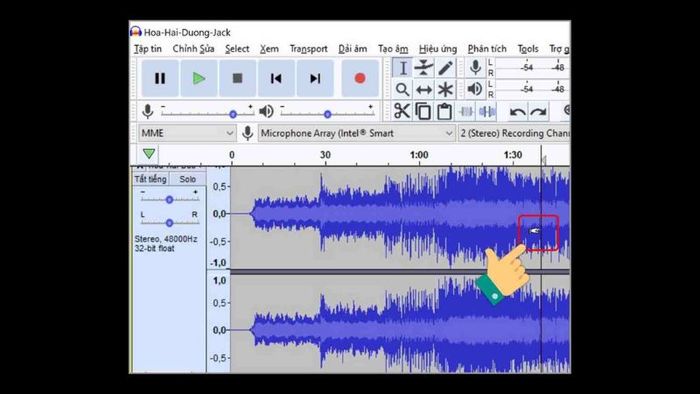Image resolution: width=700 pixels, height=394 pixels.
Task: Open the Select menu
Action: 237,49
